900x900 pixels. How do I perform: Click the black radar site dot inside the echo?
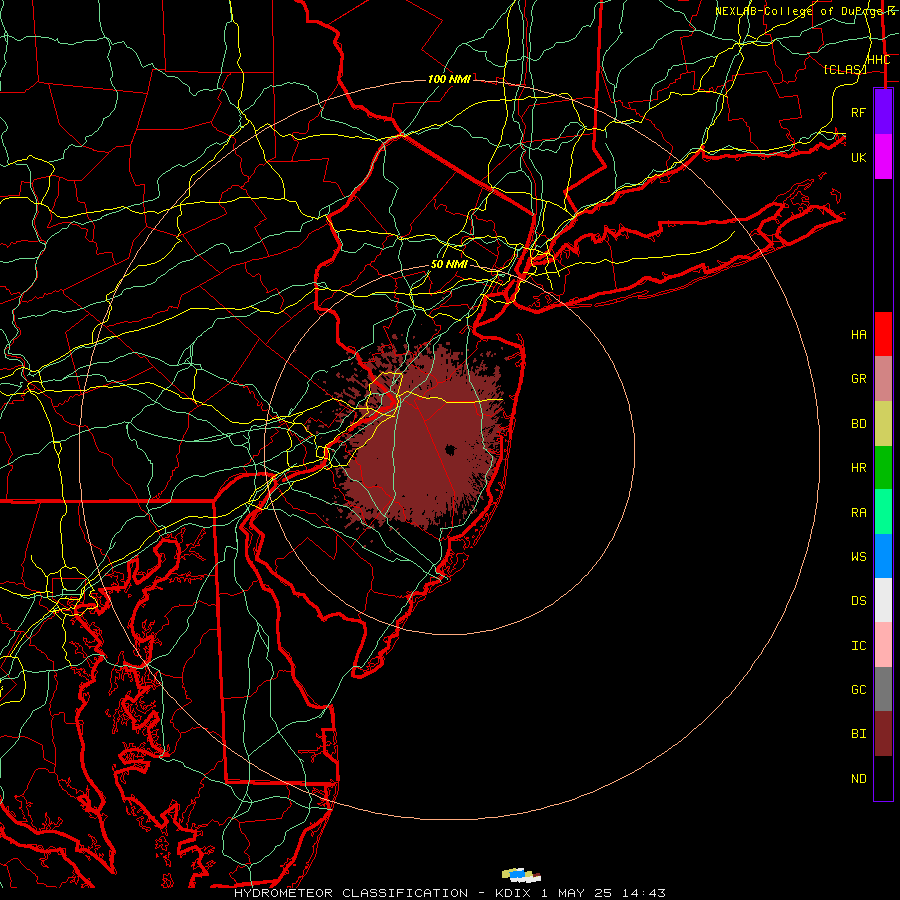pos(449,450)
